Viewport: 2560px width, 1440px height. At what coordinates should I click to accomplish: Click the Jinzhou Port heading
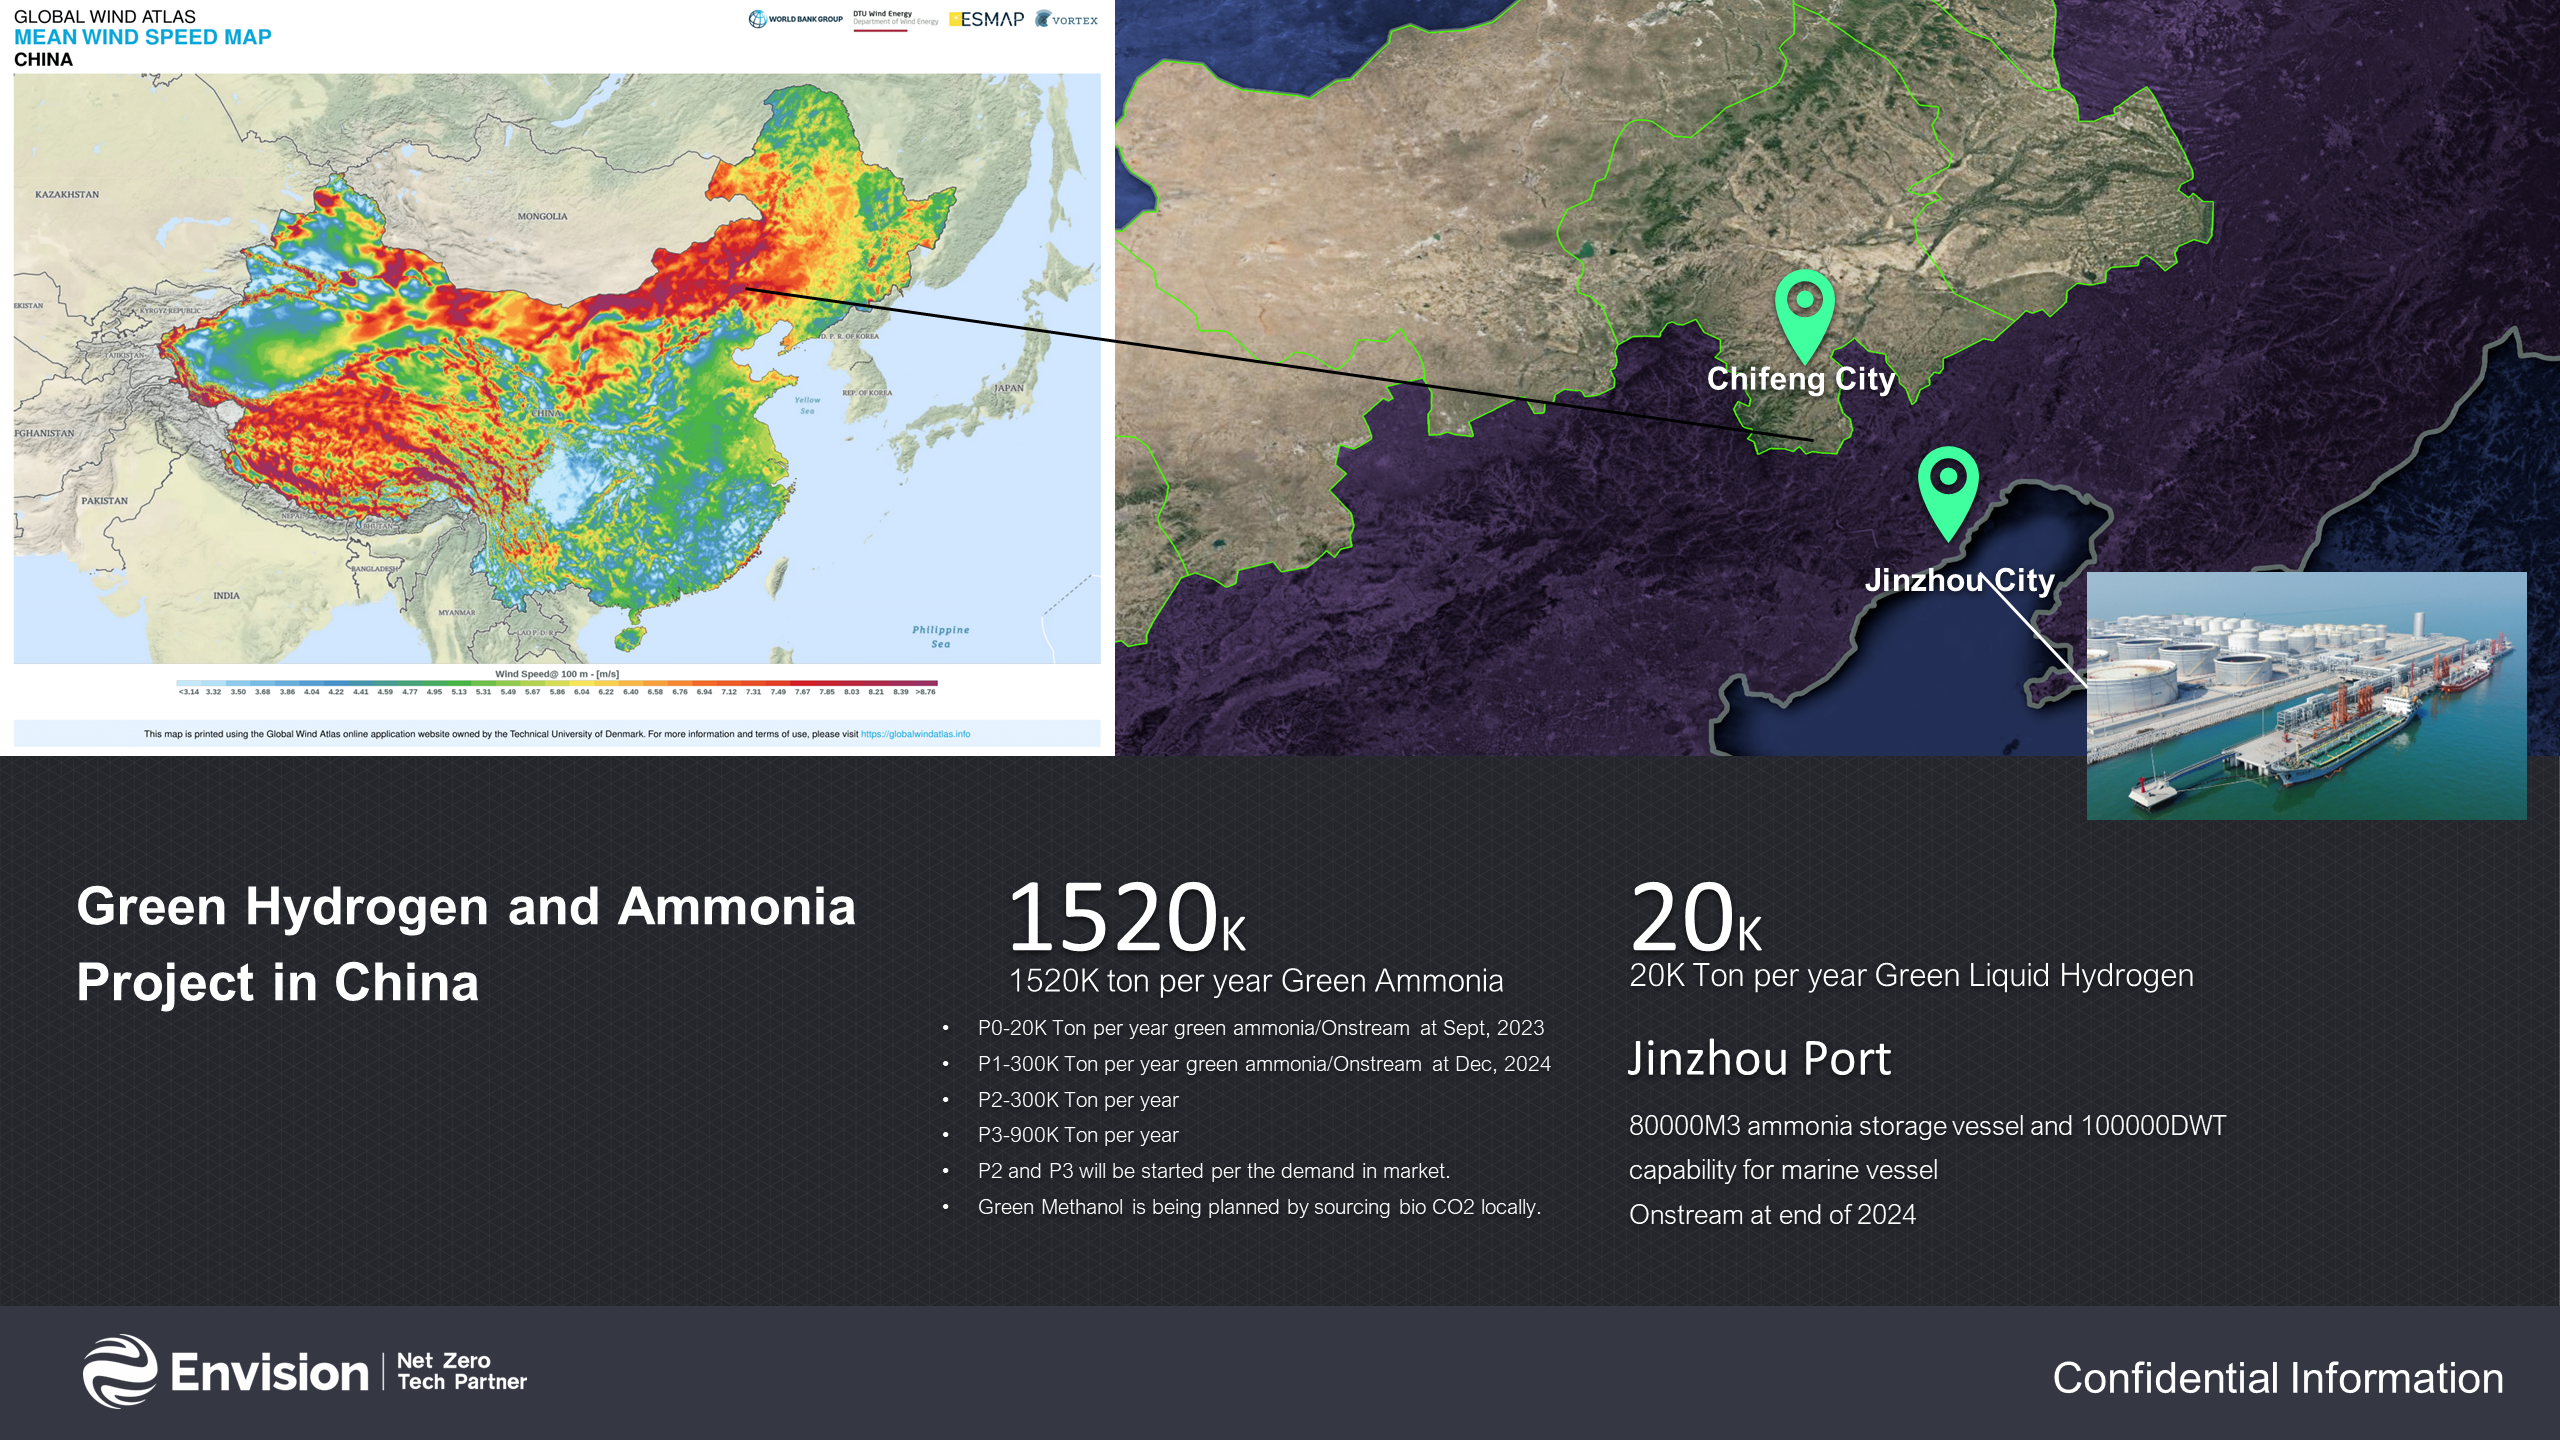[x=1759, y=1059]
